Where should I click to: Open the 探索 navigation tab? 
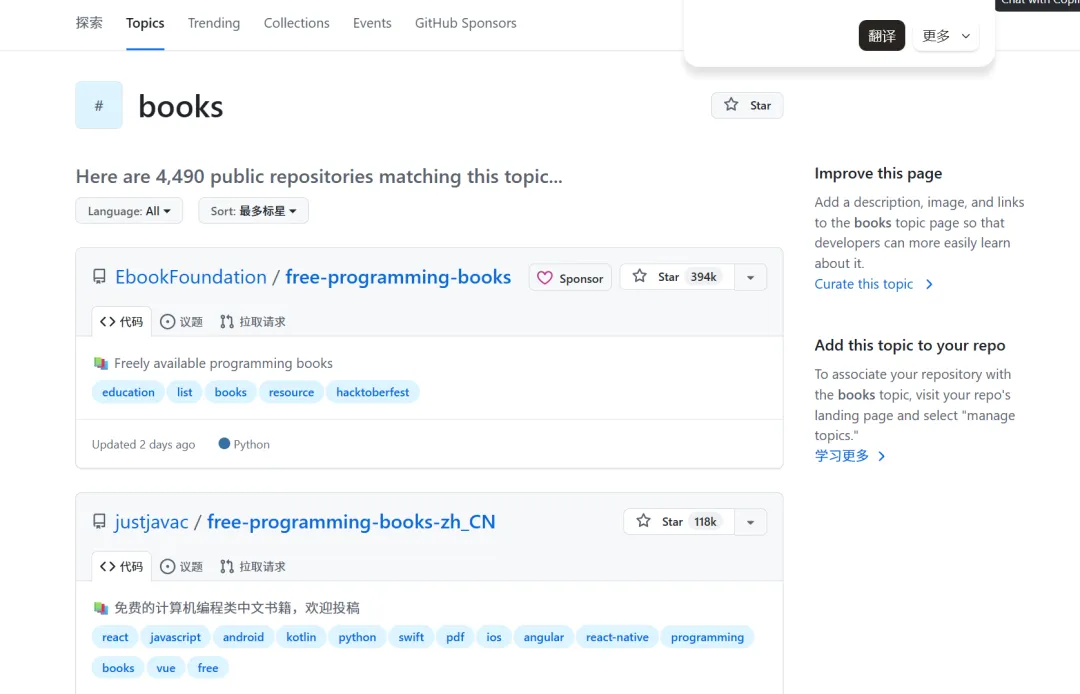pyautogui.click(x=89, y=23)
